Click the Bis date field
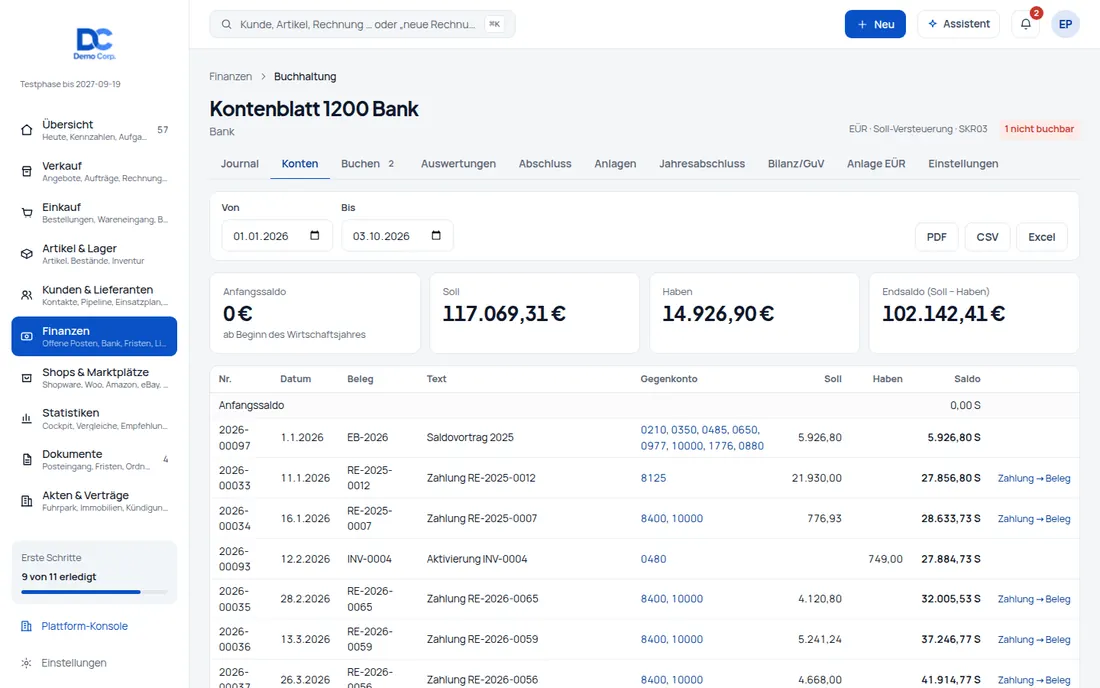 tap(397, 236)
